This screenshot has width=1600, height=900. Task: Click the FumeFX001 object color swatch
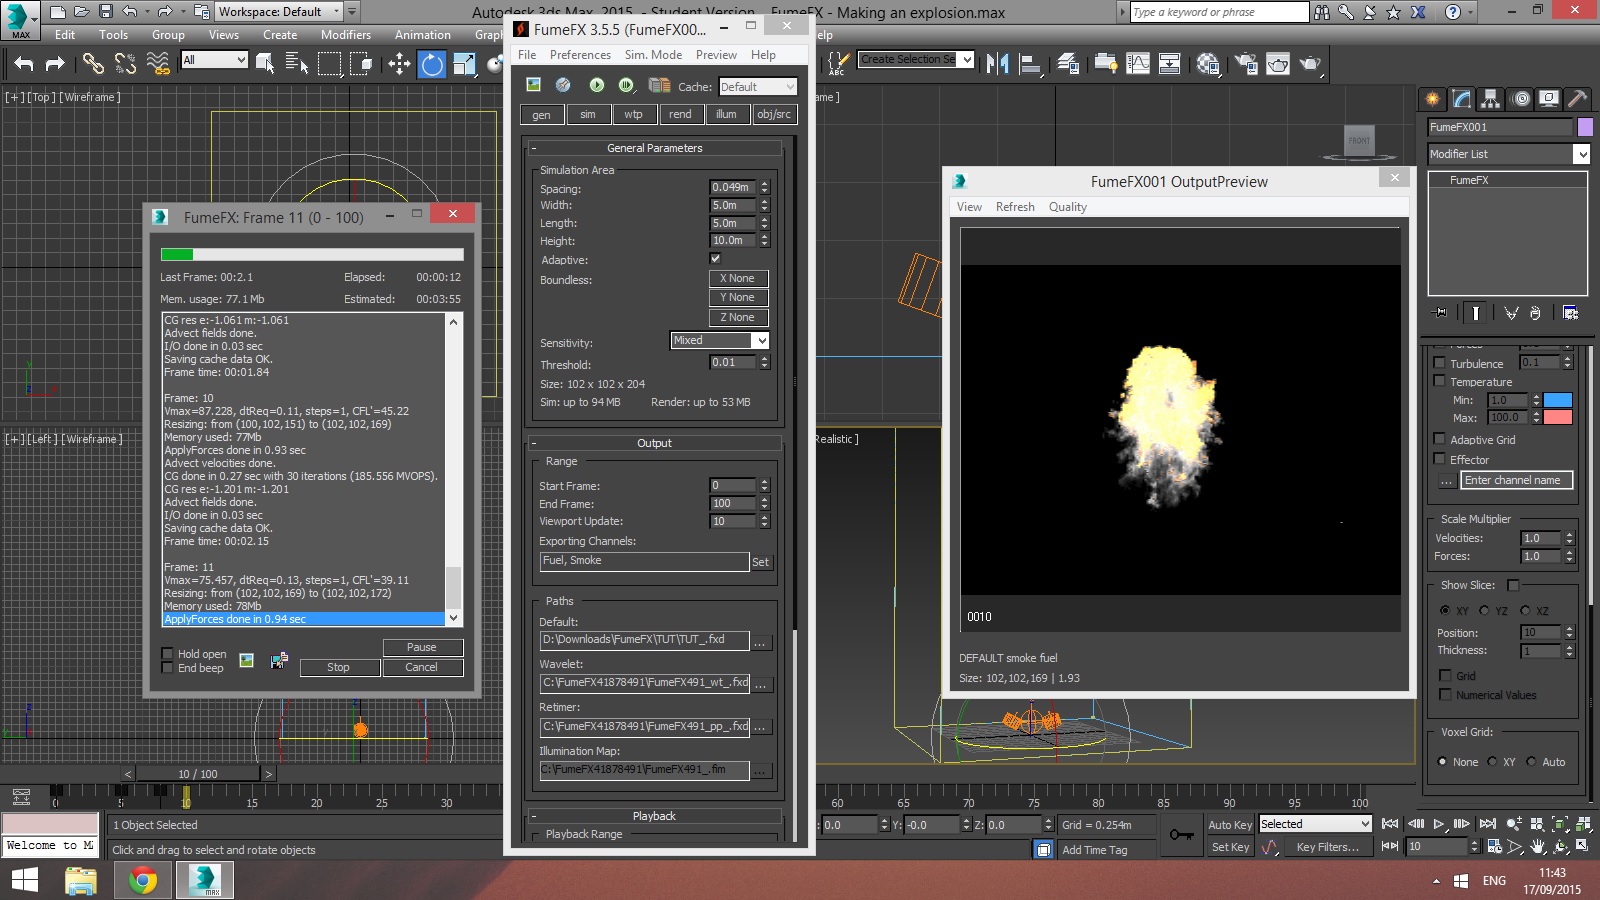(1584, 127)
